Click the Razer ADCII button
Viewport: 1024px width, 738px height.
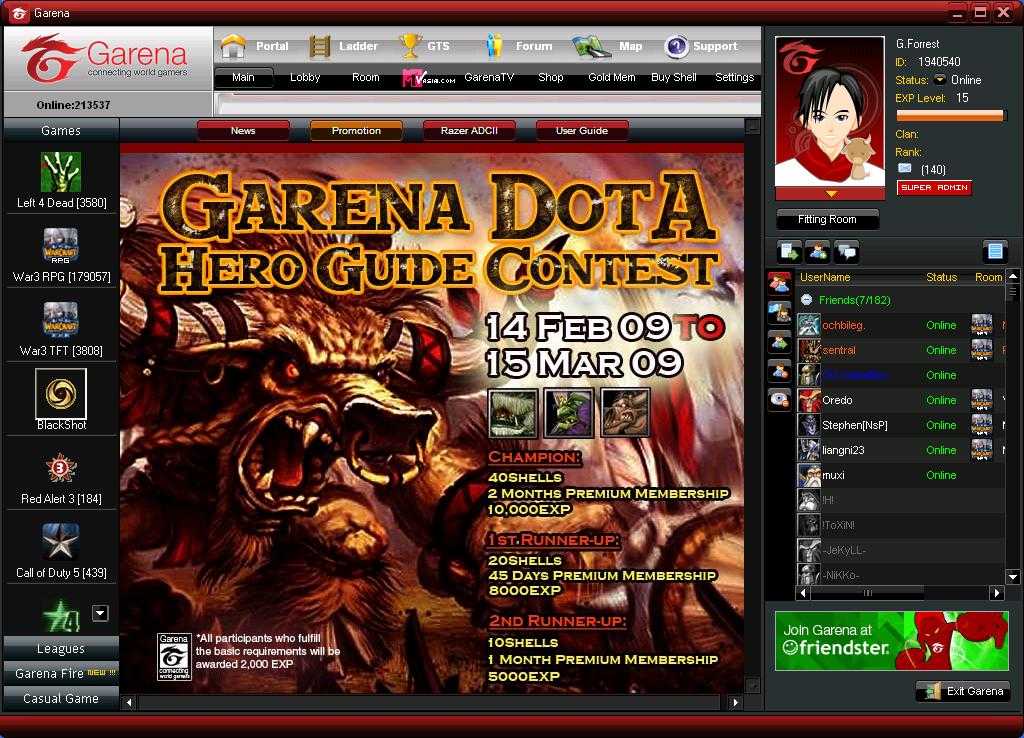pos(469,131)
